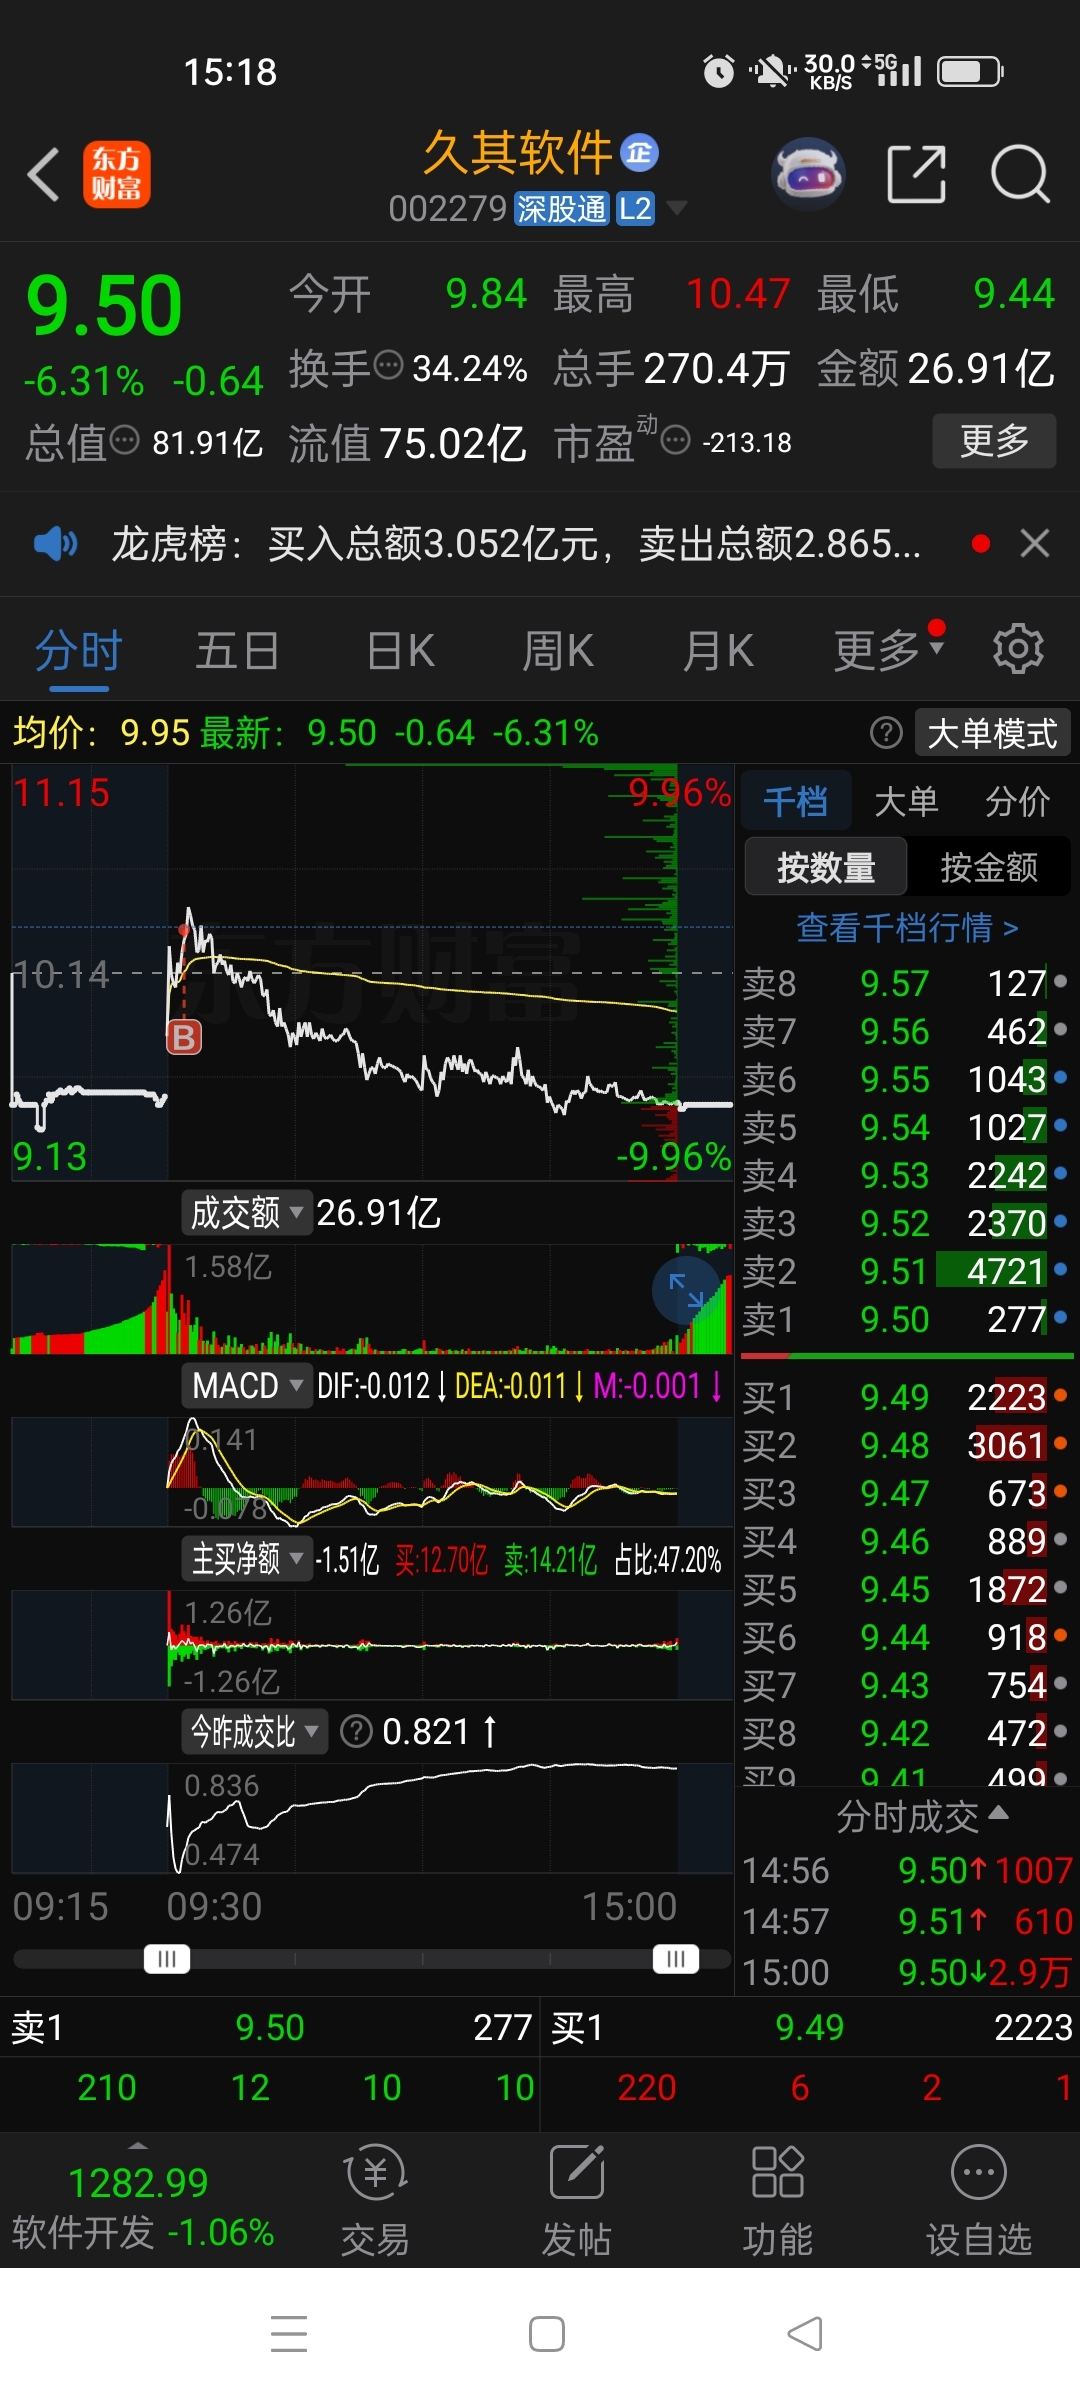Open 查看千档行情 link
This screenshot has height=2400, width=1080.
(907, 927)
